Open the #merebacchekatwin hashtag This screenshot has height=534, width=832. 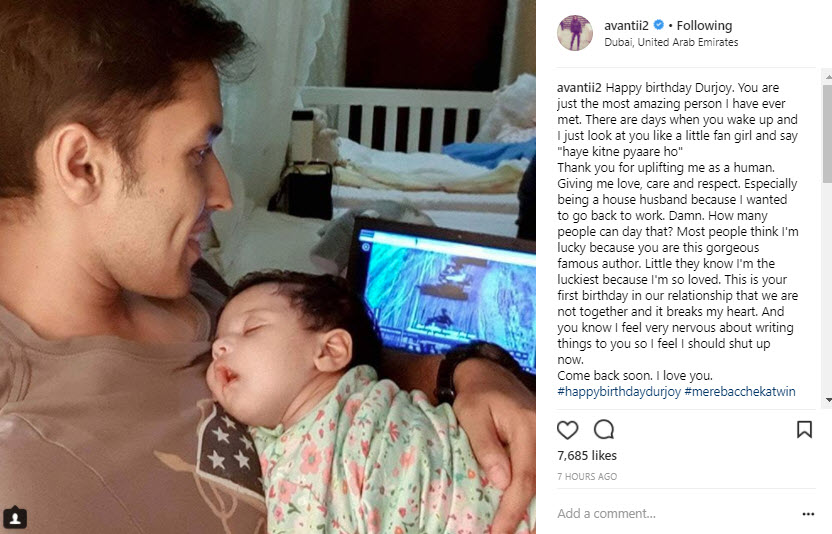pyautogui.click(x=740, y=392)
